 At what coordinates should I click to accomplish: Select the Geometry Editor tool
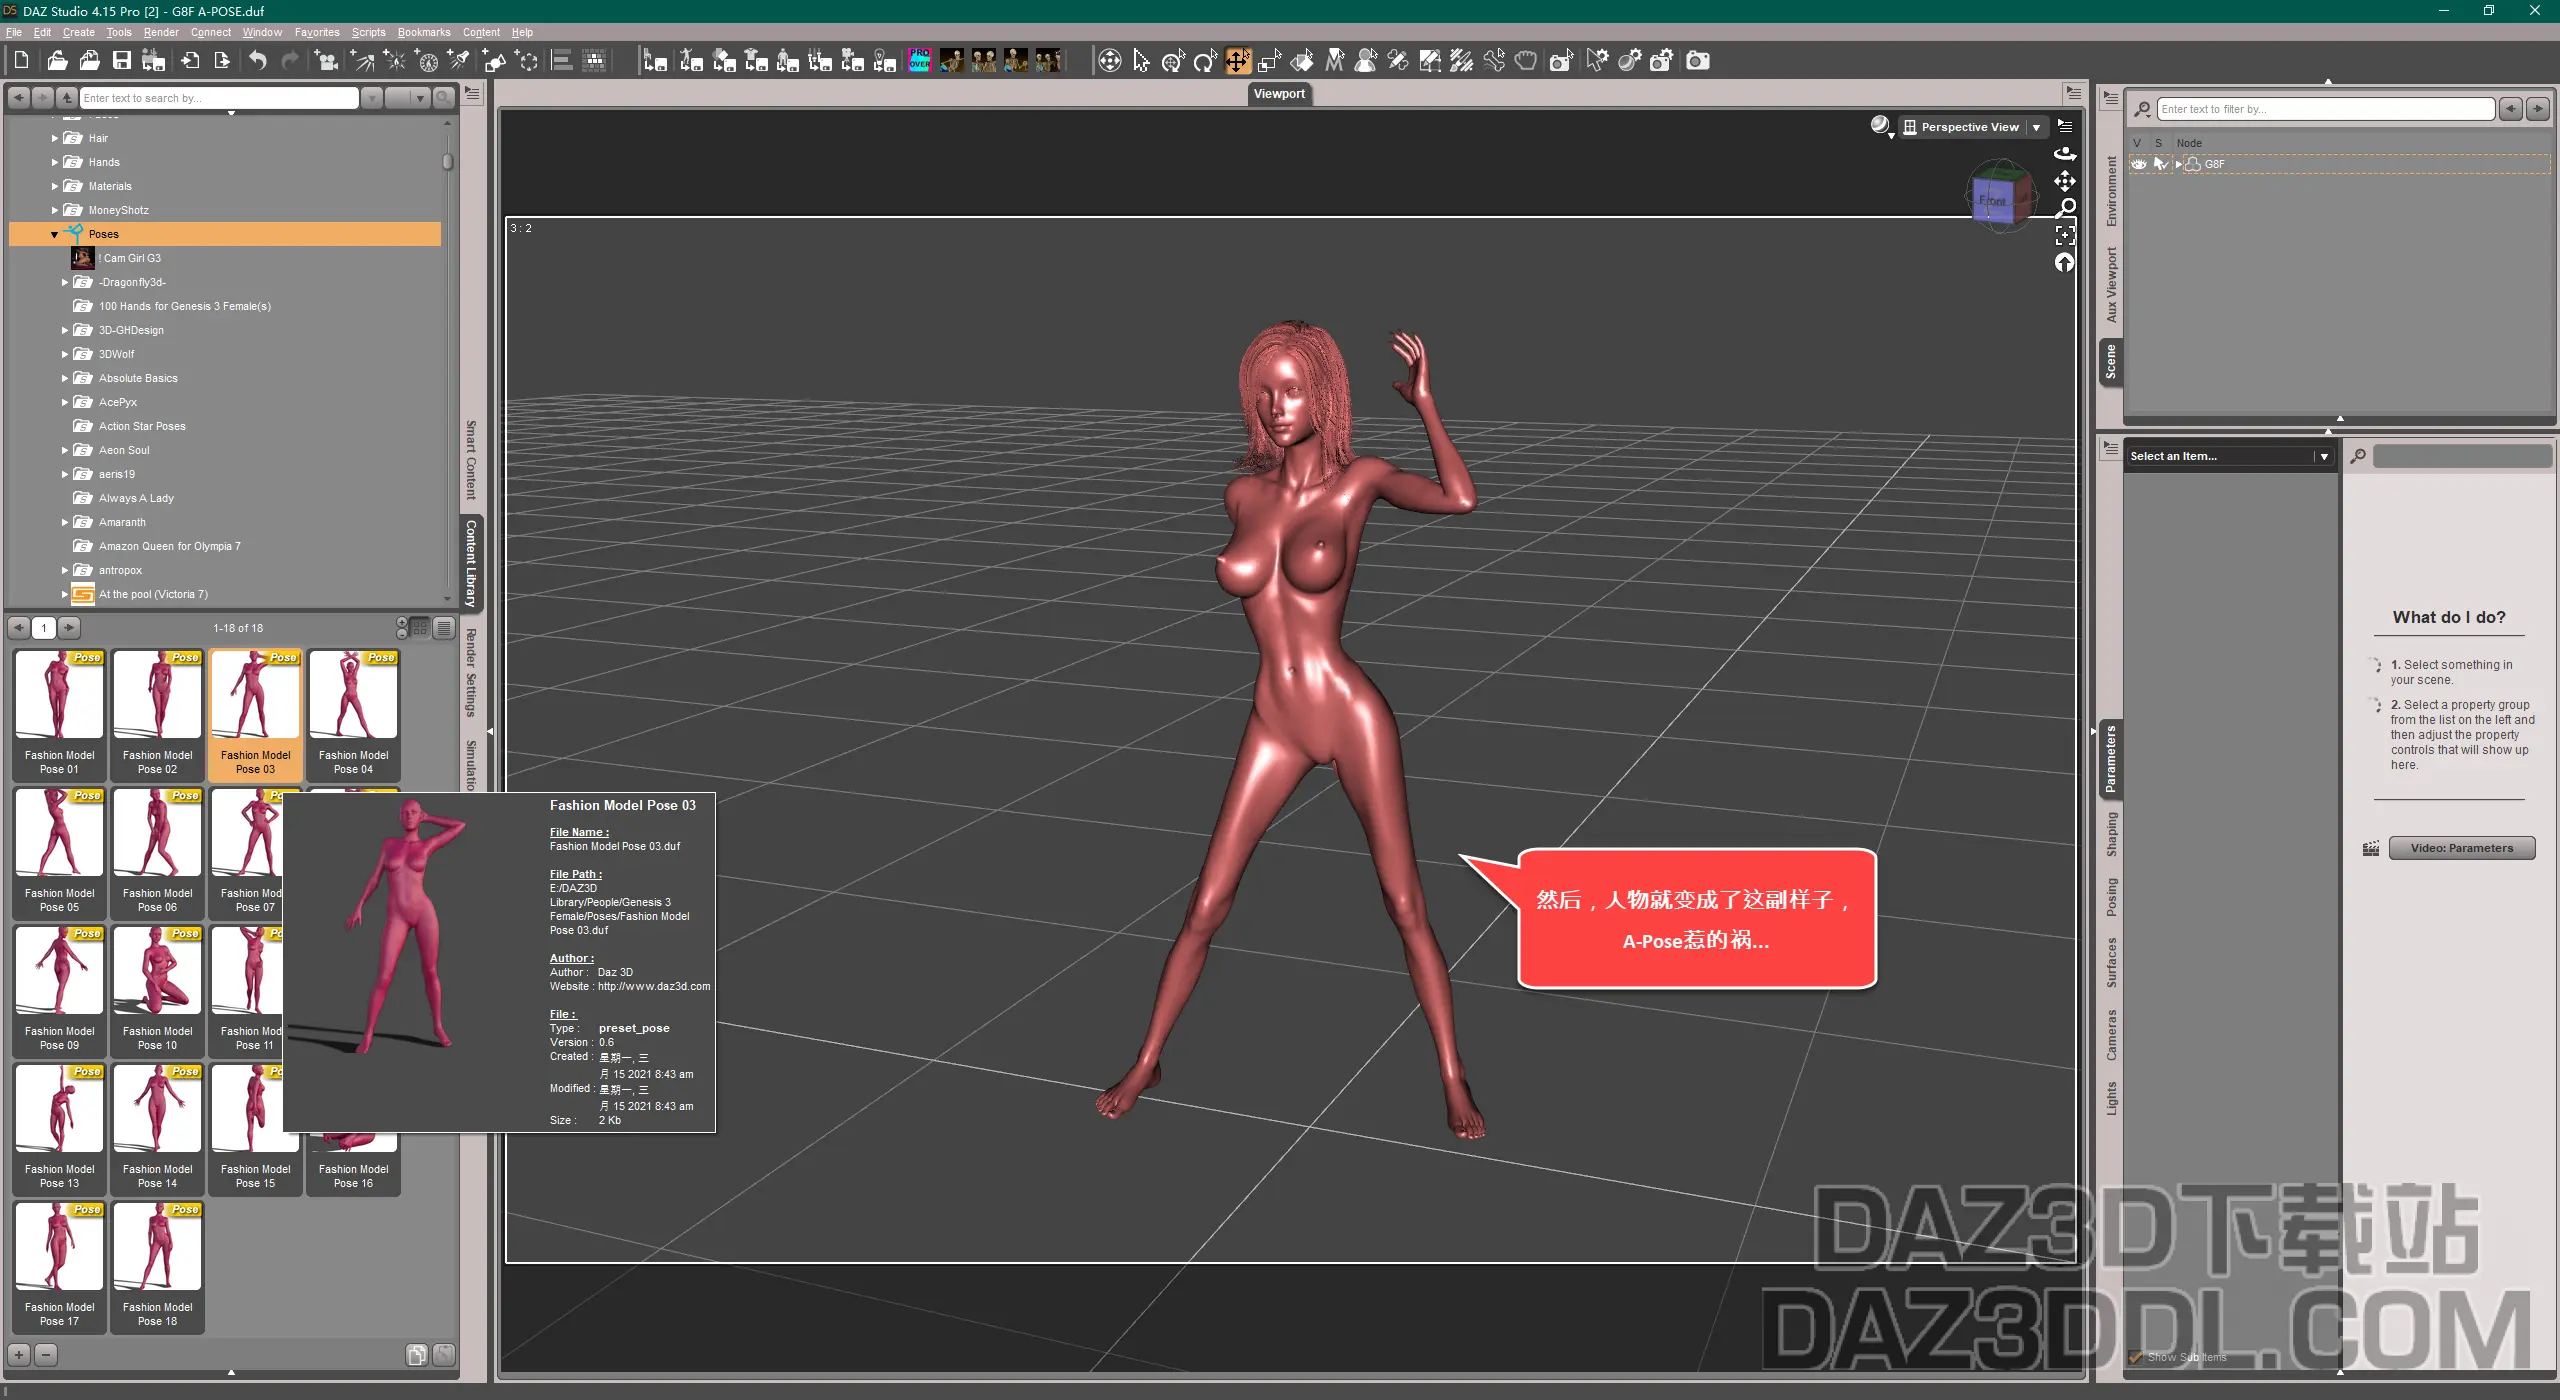click(x=1429, y=61)
